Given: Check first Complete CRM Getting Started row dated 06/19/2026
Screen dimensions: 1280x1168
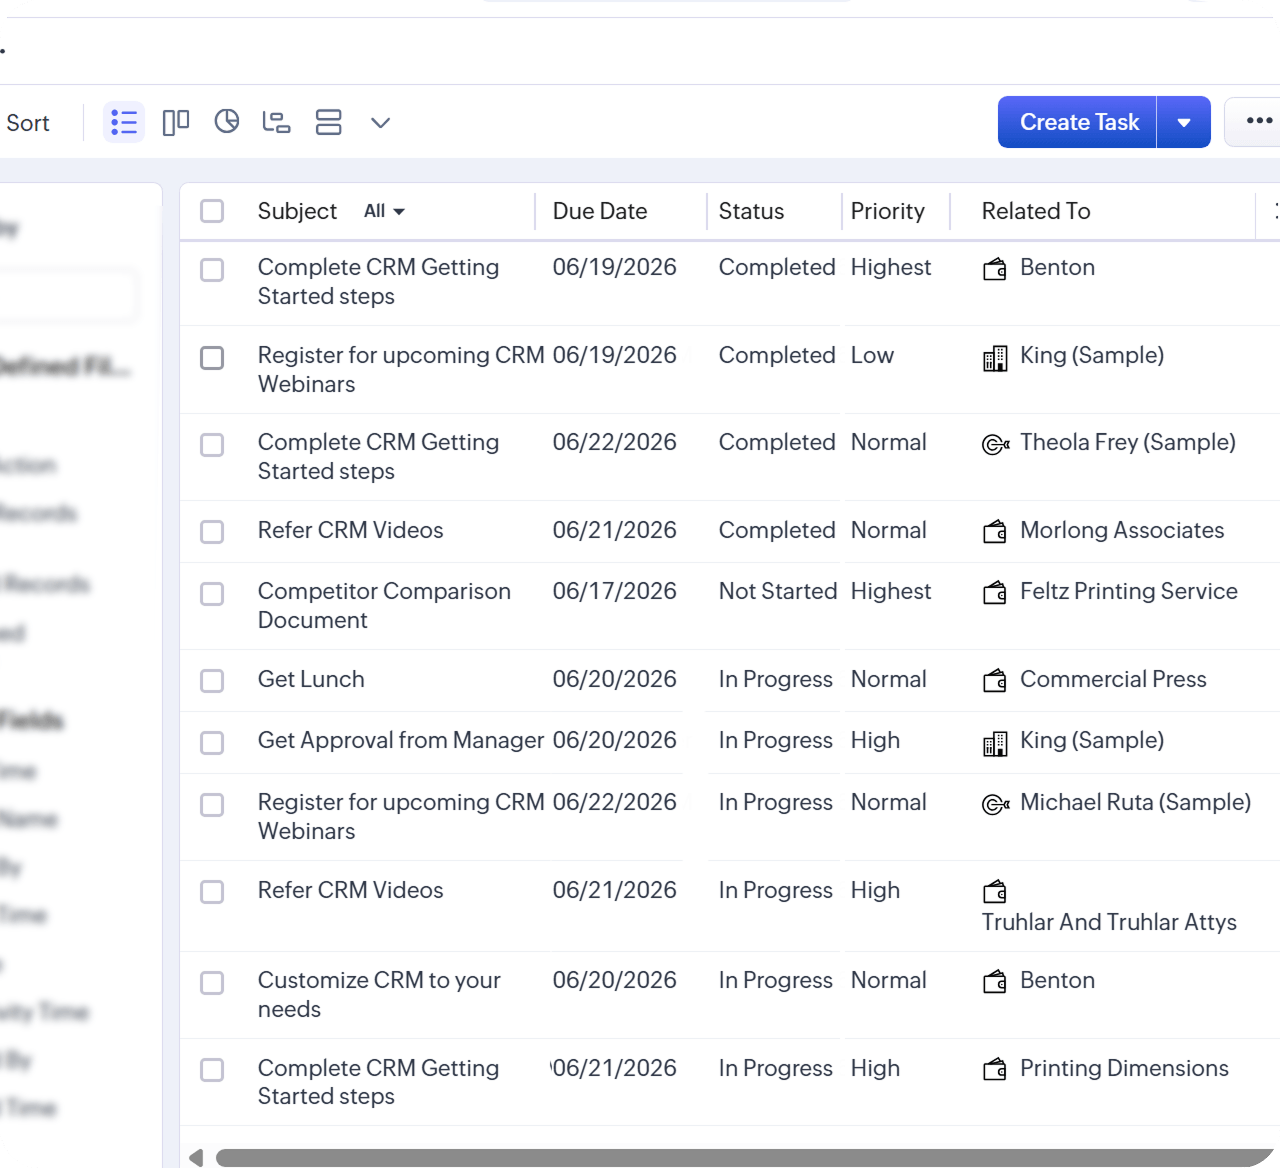Looking at the screenshot, I should tap(212, 270).
